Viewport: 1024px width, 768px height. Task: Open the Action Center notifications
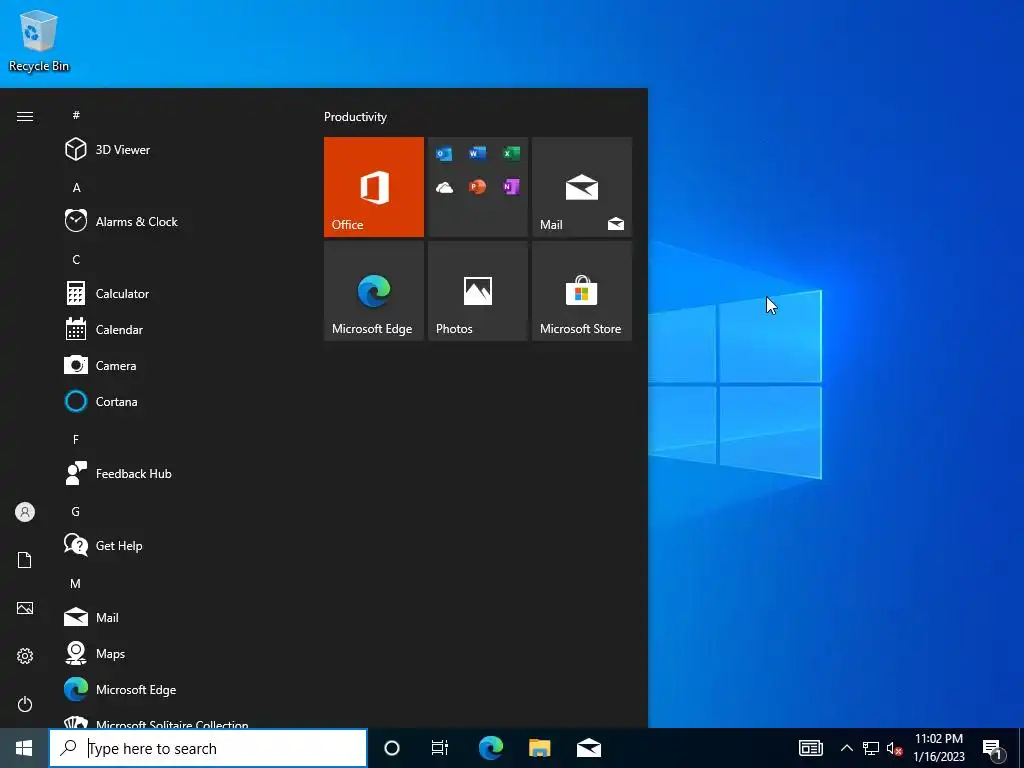click(x=992, y=748)
